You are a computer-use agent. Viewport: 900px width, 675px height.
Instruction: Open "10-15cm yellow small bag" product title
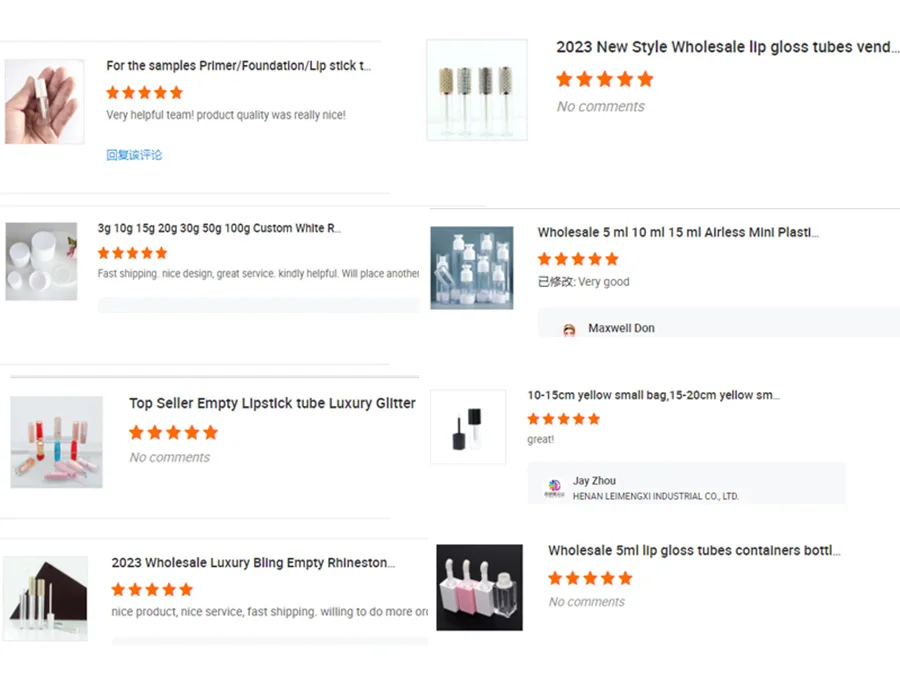653,395
